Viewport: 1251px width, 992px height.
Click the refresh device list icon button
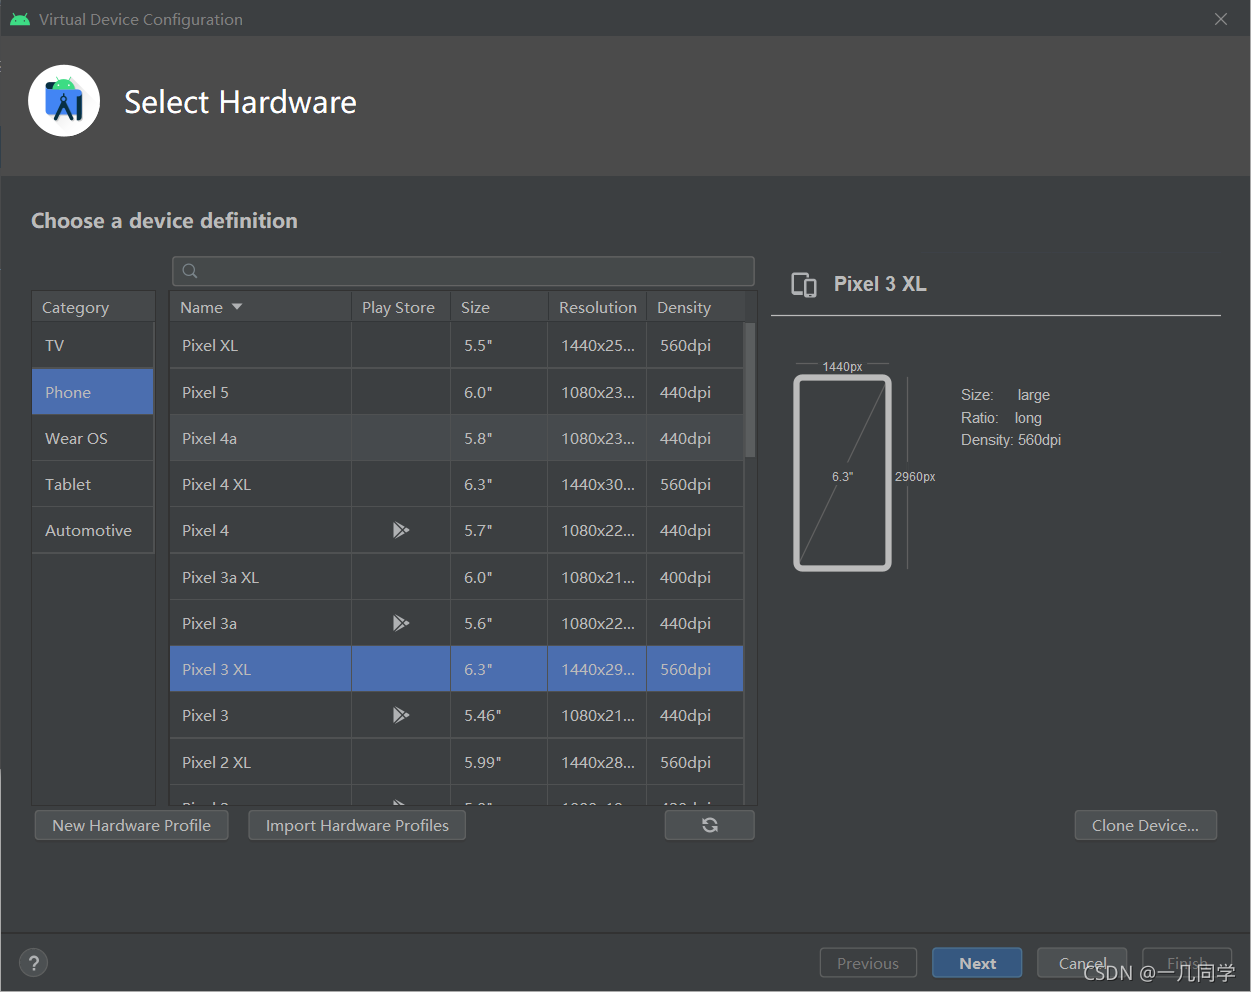click(x=709, y=825)
